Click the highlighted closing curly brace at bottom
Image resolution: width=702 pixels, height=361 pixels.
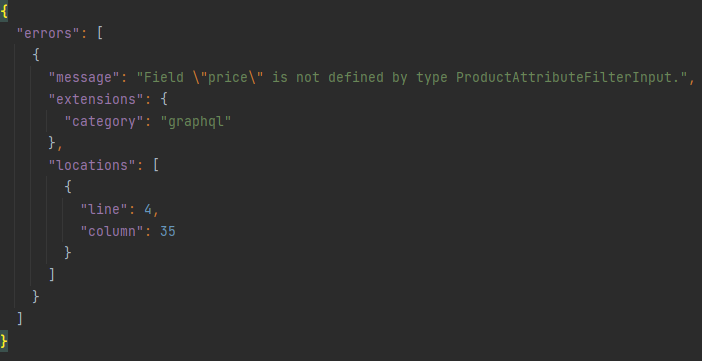[4, 341]
